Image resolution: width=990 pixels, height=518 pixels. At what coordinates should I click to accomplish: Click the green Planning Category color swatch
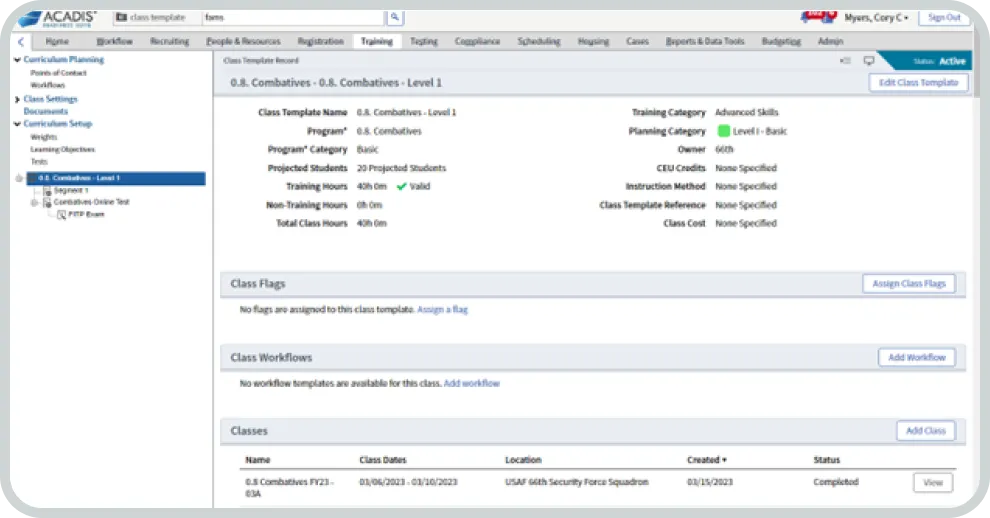724,131
